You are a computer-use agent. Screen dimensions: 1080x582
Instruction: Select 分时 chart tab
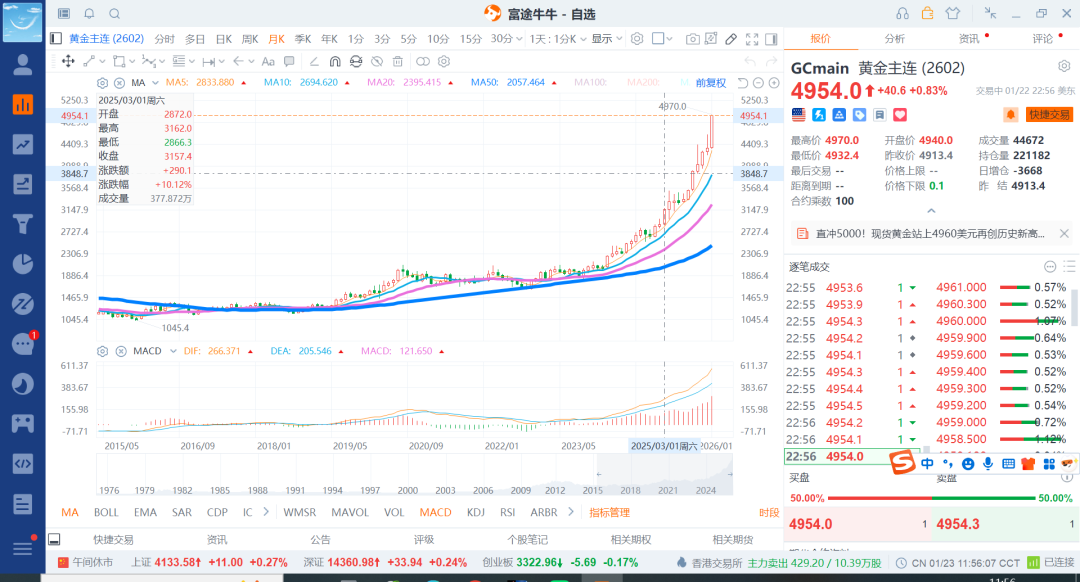164,39
